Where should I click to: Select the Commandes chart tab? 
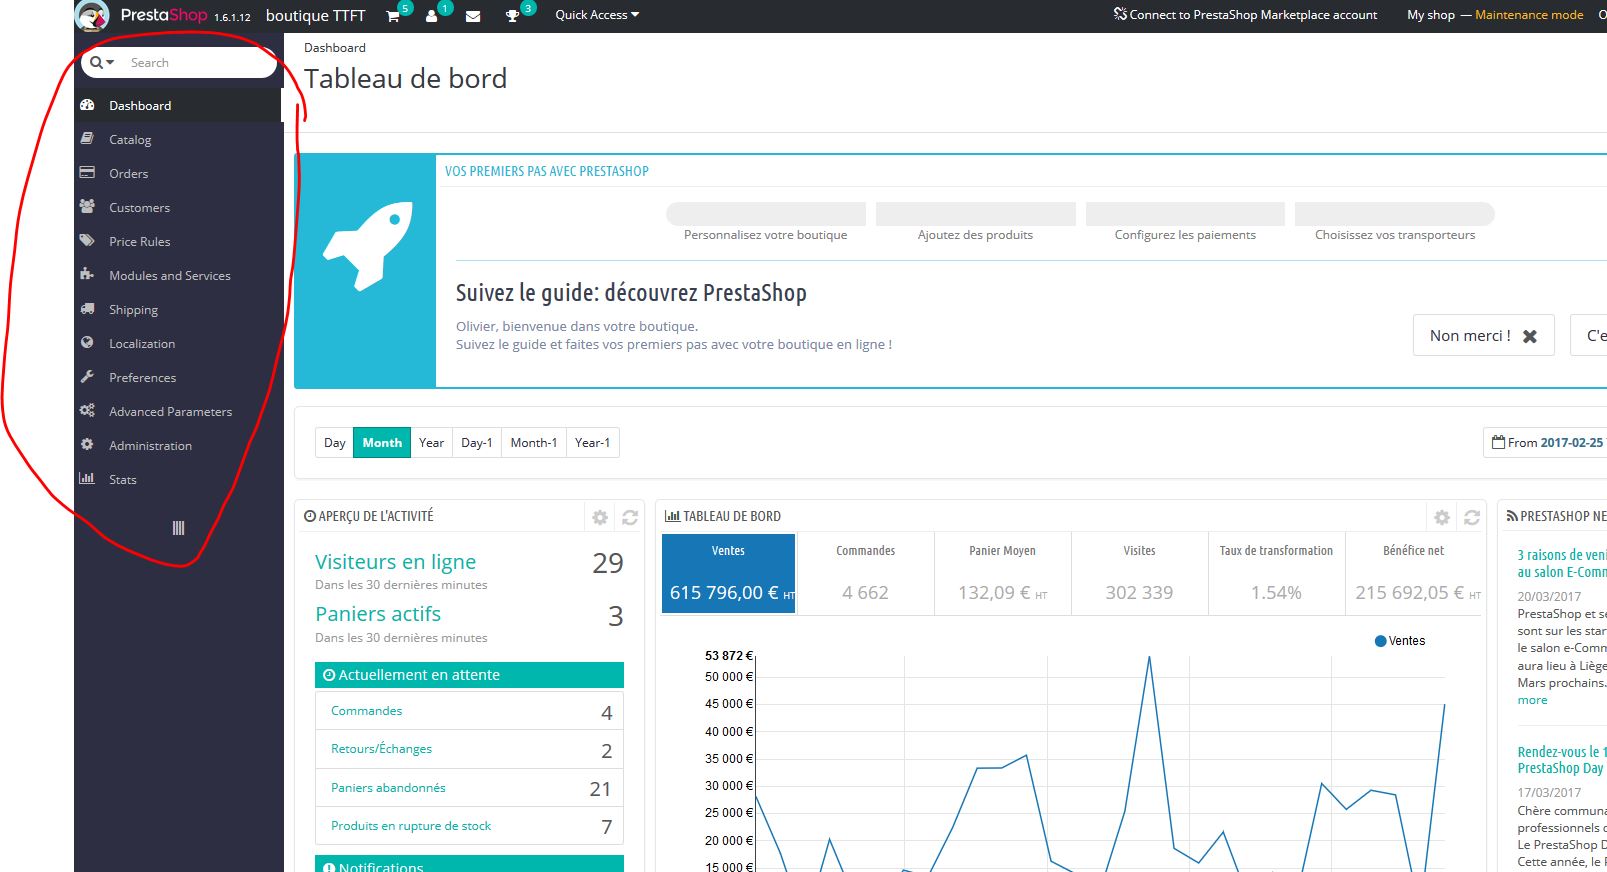click(x=865, y=573)
